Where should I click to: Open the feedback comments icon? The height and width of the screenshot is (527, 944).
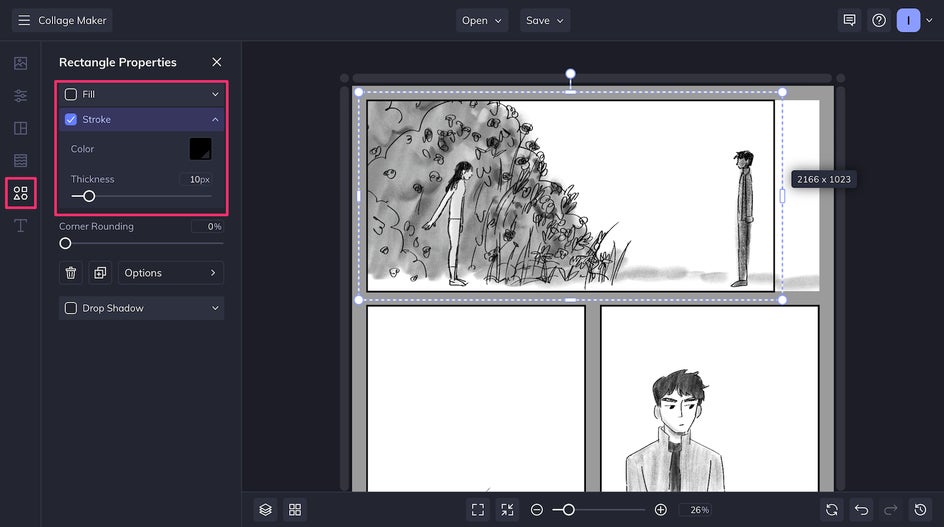coord(849,20)
